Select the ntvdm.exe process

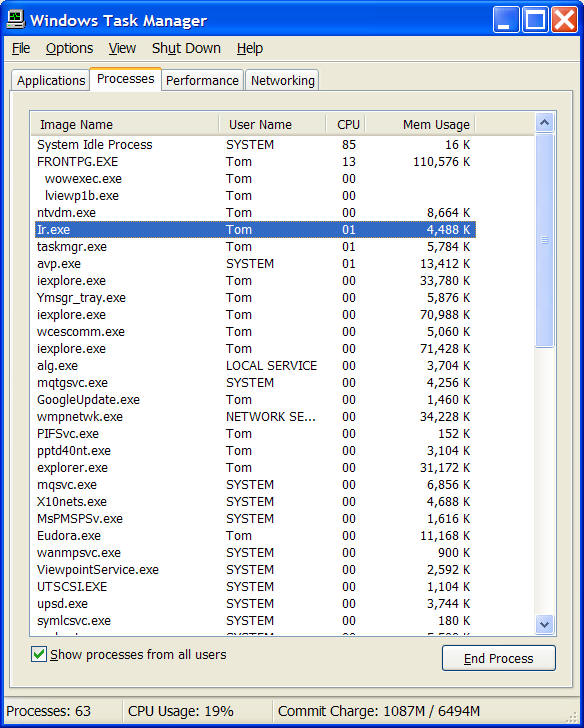254,213
